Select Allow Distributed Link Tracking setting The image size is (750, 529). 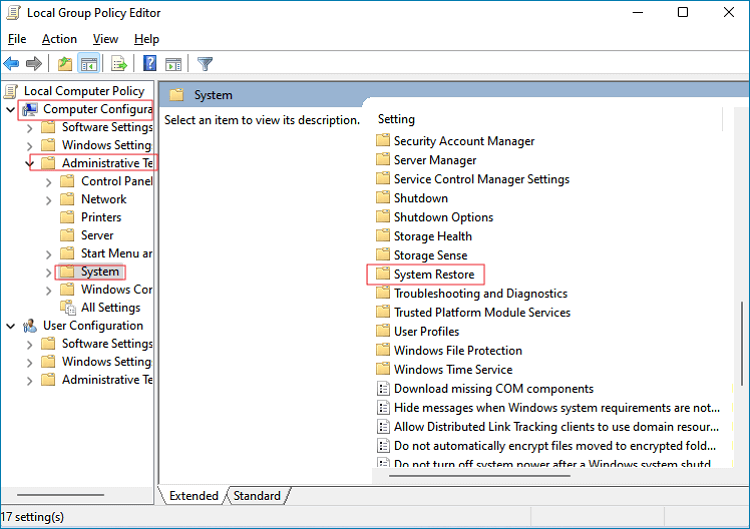(x=556, y=427)
